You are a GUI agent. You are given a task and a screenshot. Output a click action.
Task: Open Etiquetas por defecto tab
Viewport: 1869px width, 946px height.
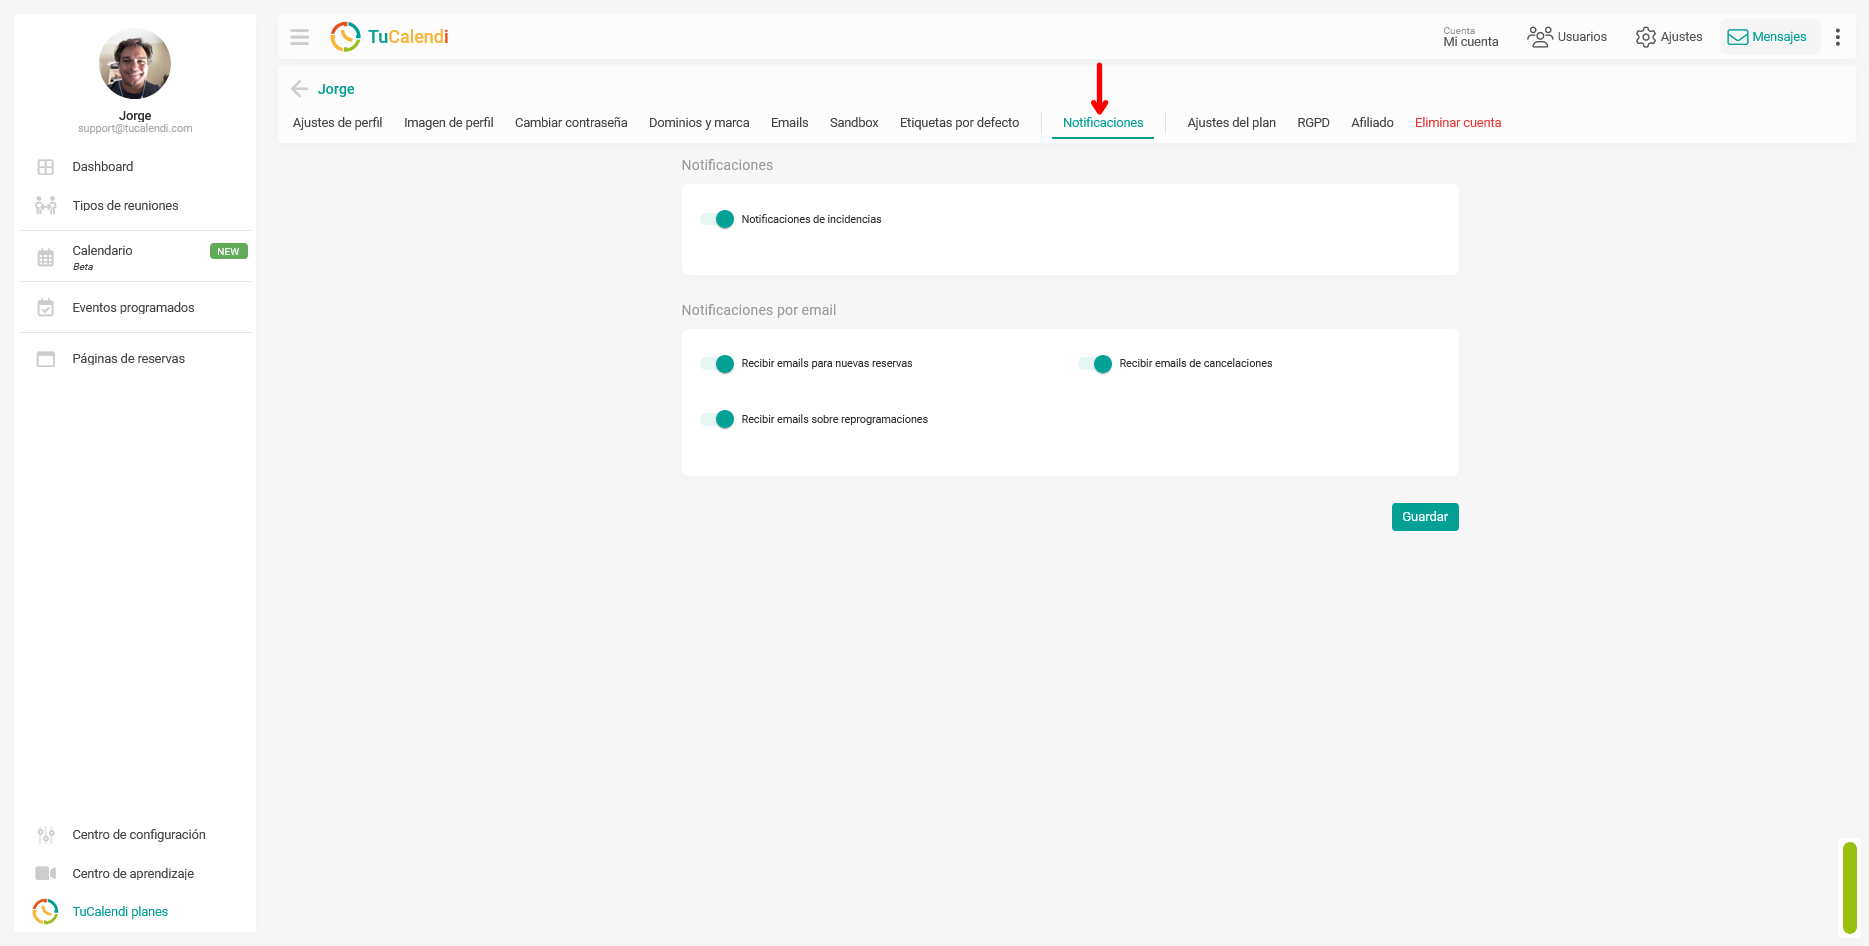(960, 123)
